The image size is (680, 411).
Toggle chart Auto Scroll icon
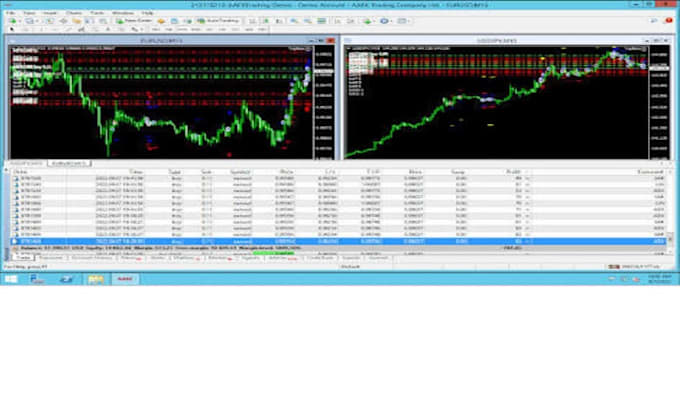tap(338, 21)
